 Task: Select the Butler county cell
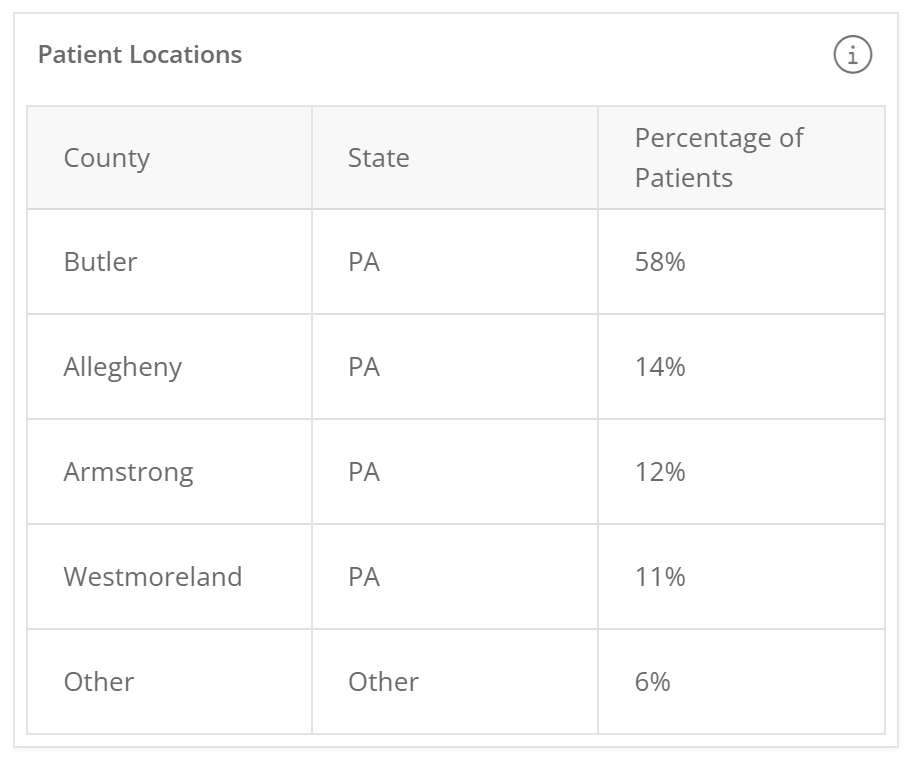[x=100, y=262]
